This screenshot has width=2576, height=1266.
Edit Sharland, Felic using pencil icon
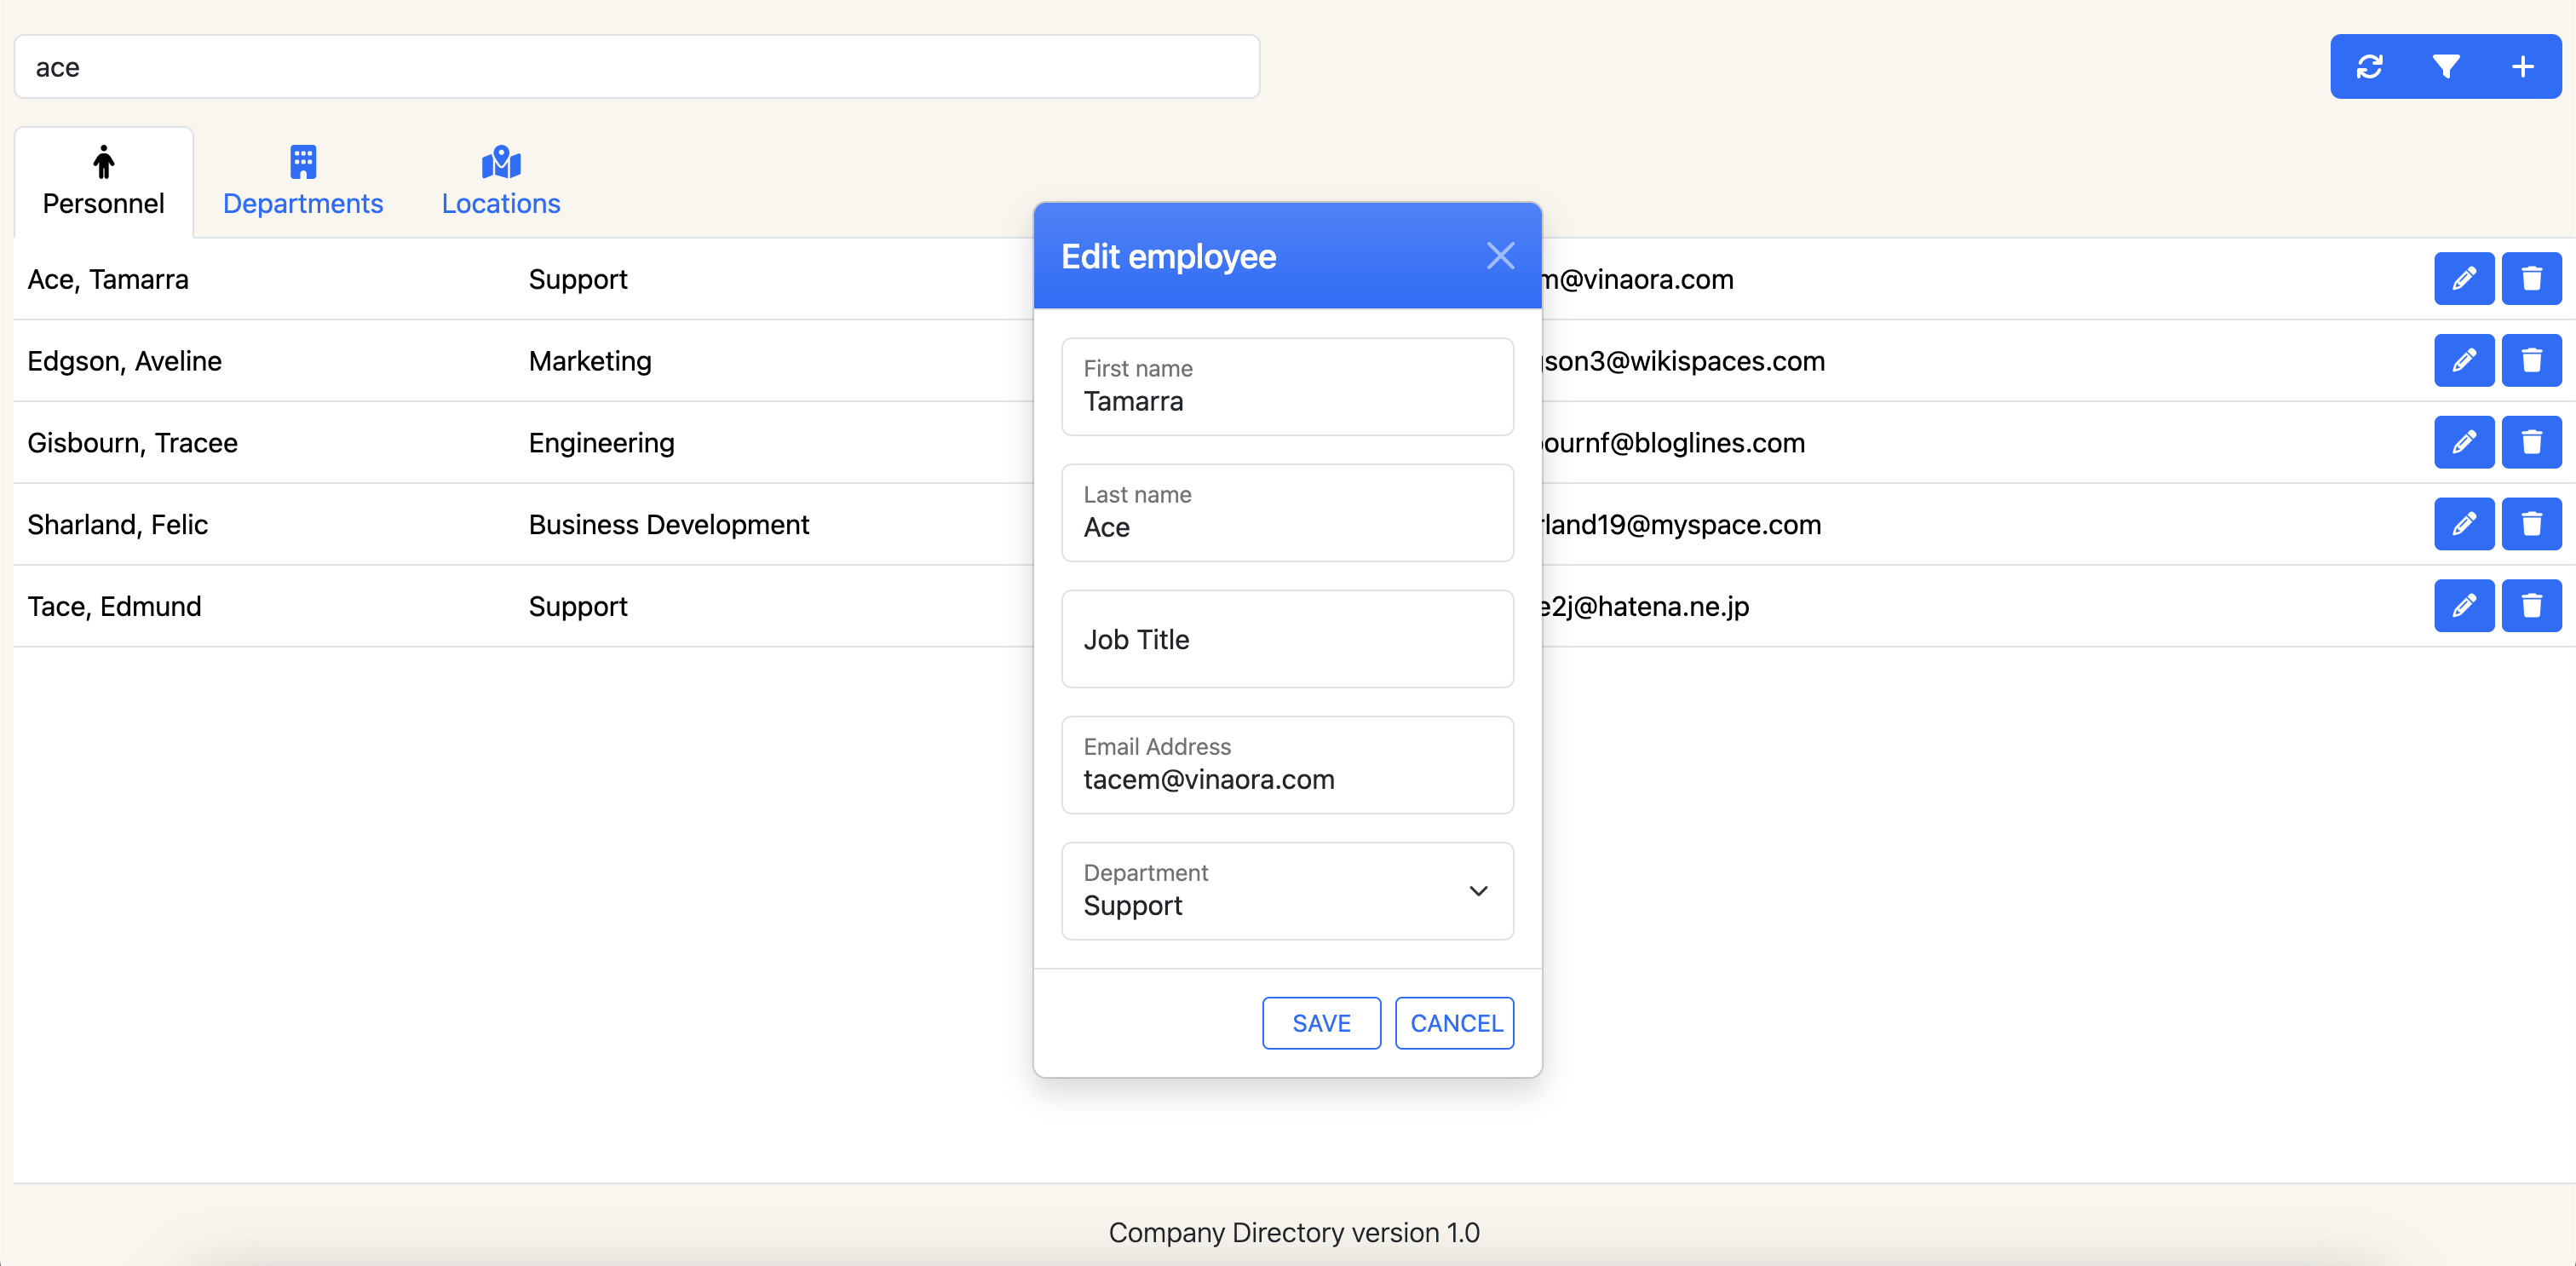pyautogui.click(x=2463, y=524)
